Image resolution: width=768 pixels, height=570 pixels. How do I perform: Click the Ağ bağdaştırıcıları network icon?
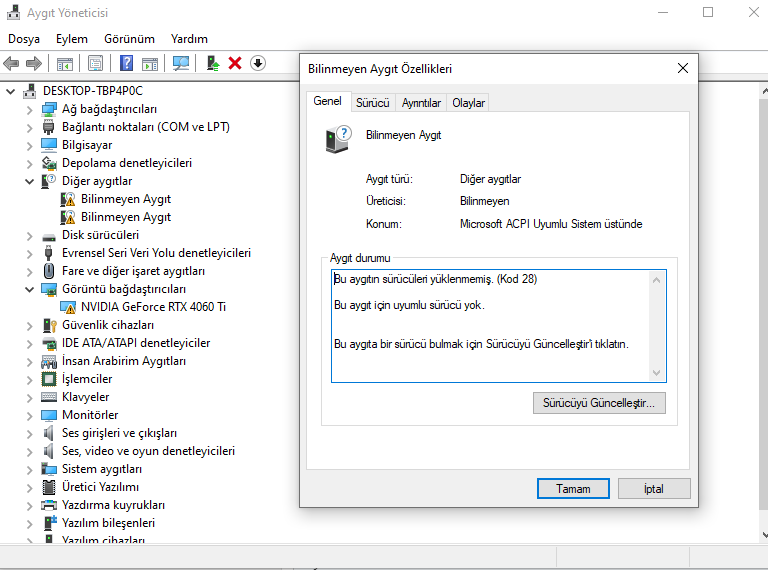[49, 109]
